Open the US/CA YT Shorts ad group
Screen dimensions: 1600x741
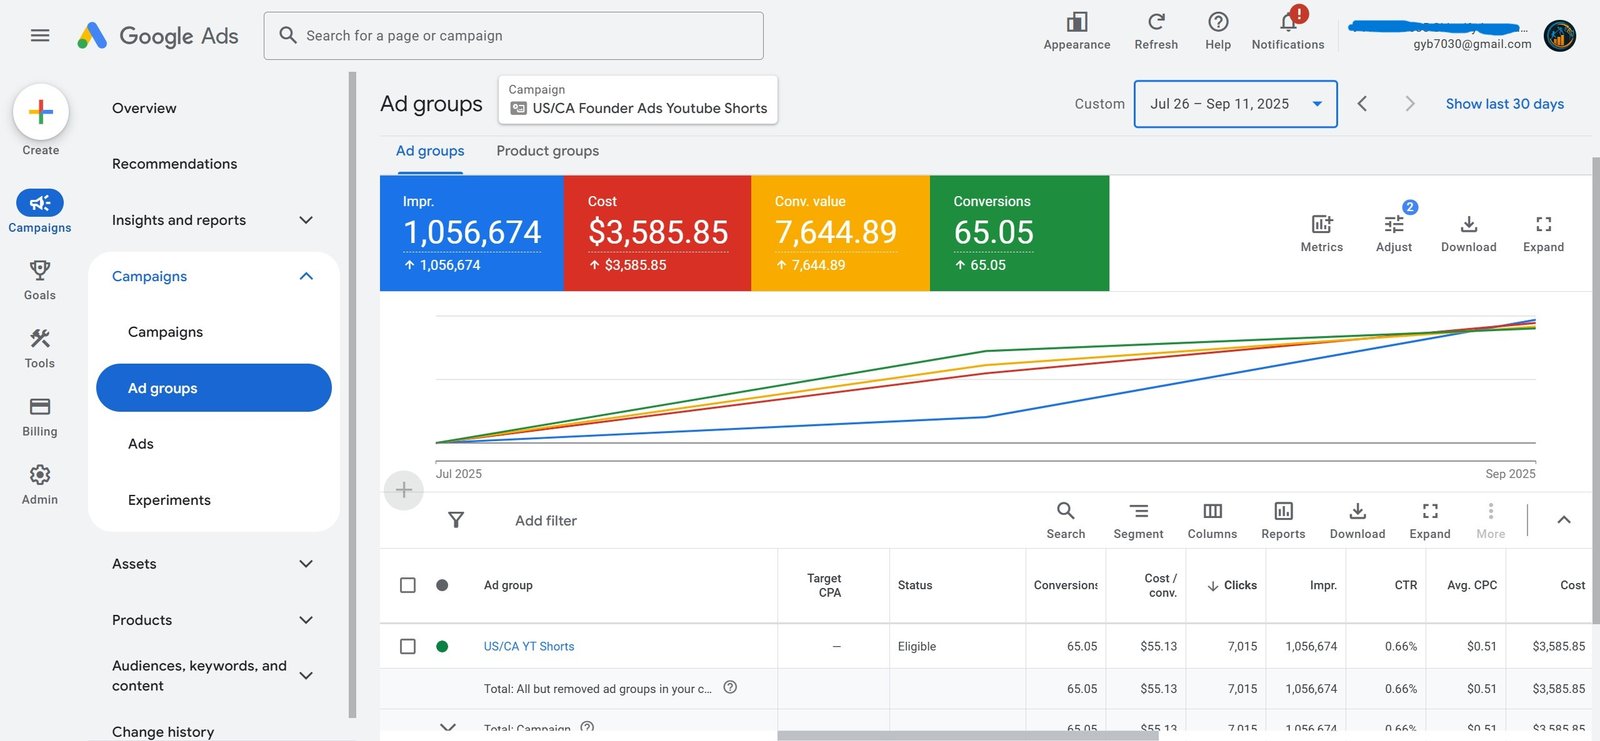tap(529, 647)
